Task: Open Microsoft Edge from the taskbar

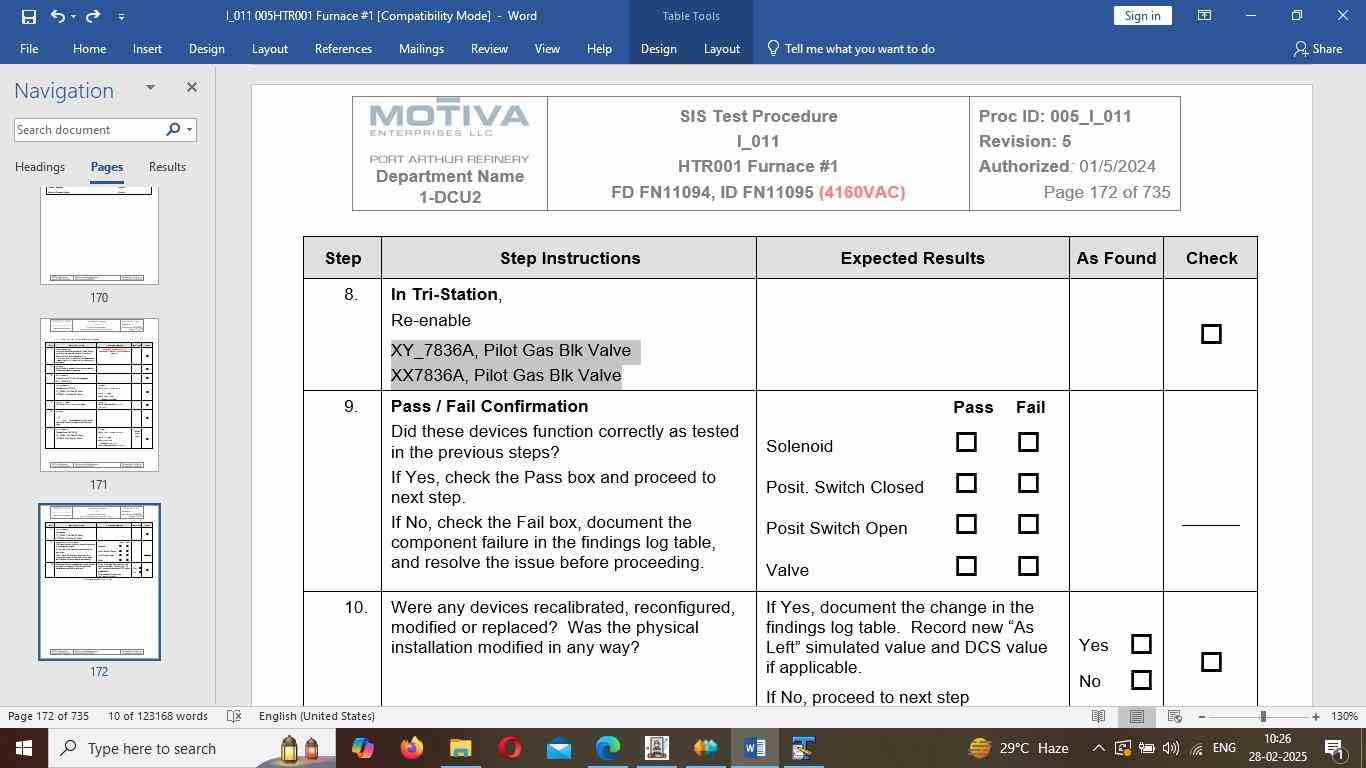Action: pyautogui.click(x=607, y=748)
